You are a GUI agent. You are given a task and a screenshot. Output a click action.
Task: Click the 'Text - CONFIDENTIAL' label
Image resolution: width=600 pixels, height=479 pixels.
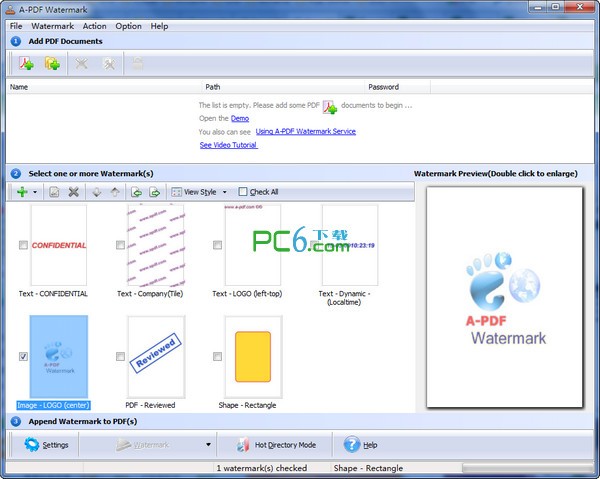(x=53, y=293)
